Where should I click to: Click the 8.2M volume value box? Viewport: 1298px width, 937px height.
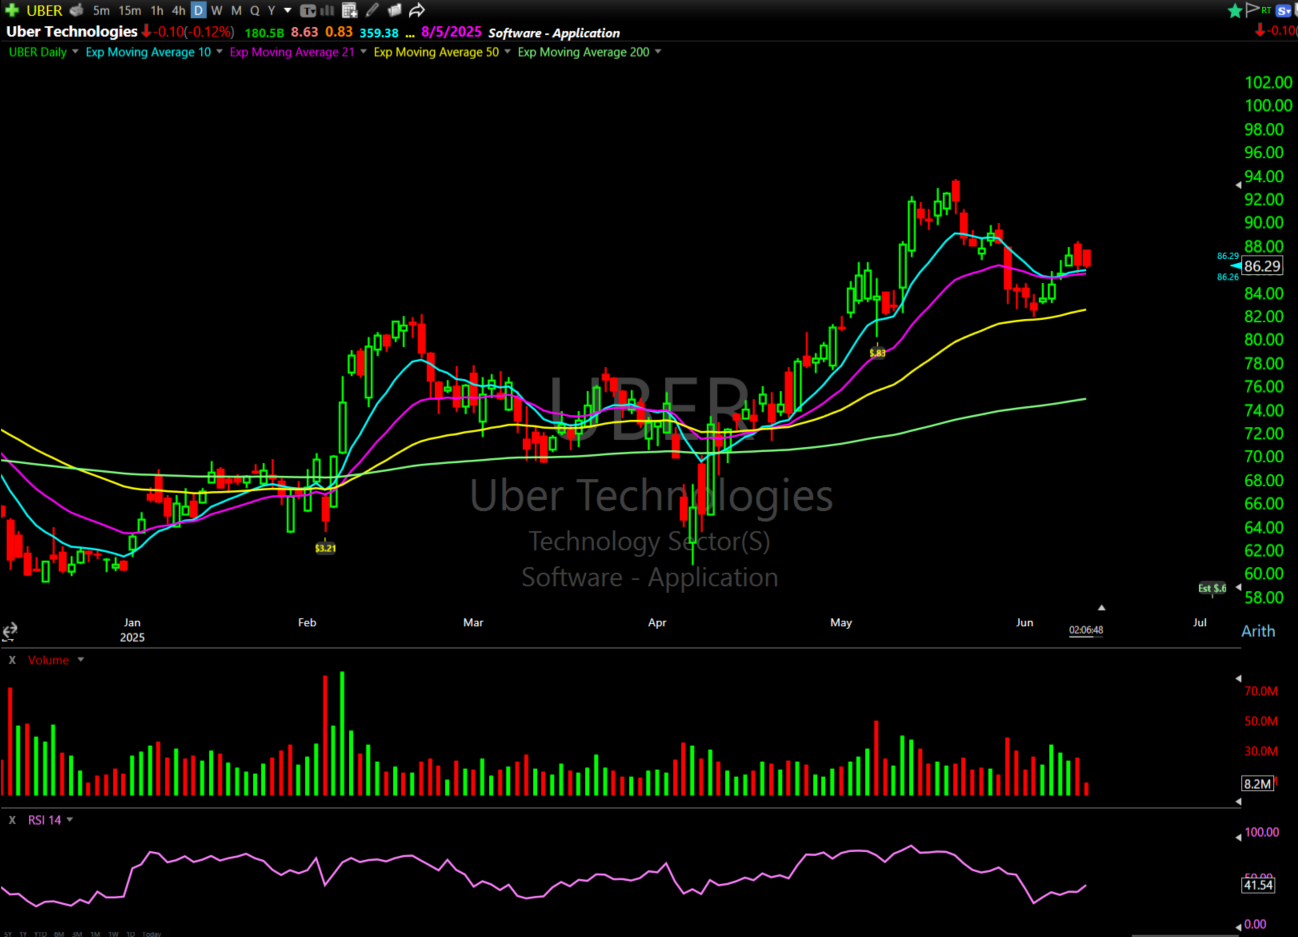(1258, 783)
